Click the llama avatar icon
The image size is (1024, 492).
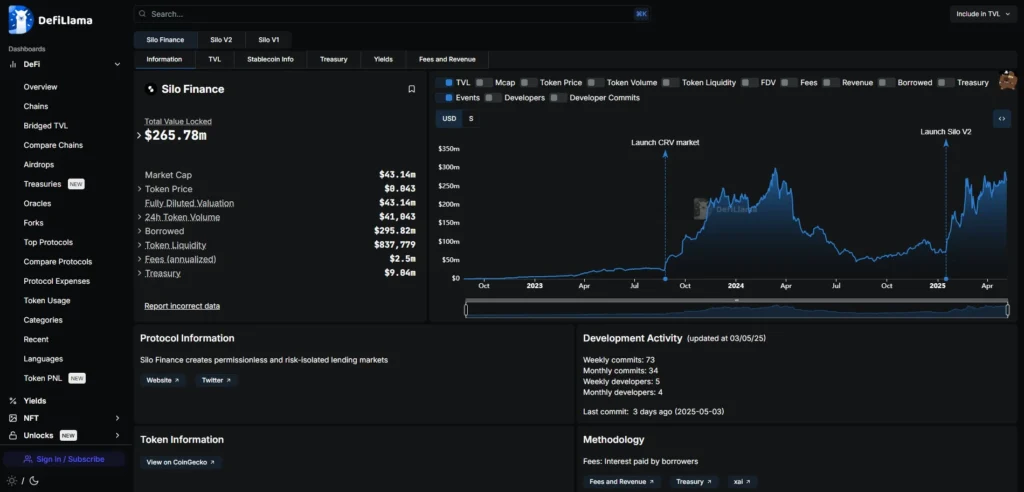(x=1008, y=80)
